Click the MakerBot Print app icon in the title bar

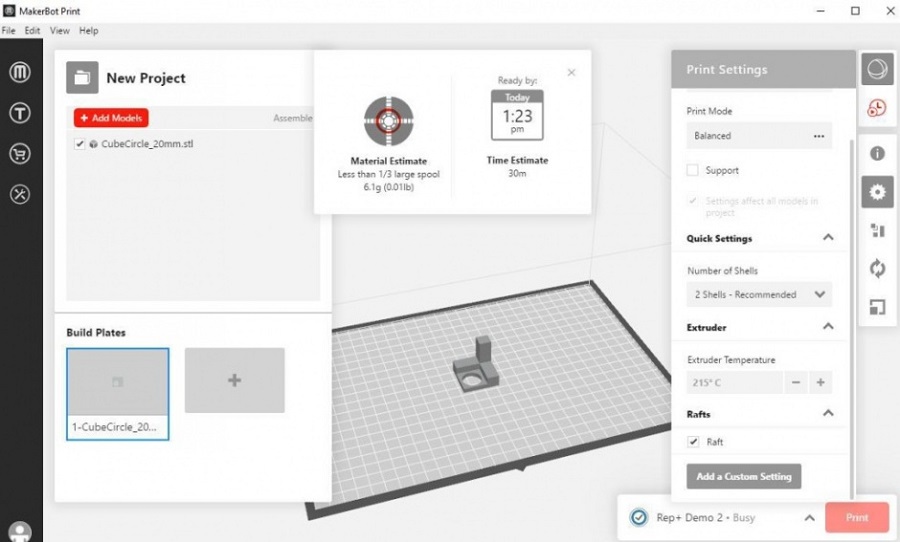[9, 11]
